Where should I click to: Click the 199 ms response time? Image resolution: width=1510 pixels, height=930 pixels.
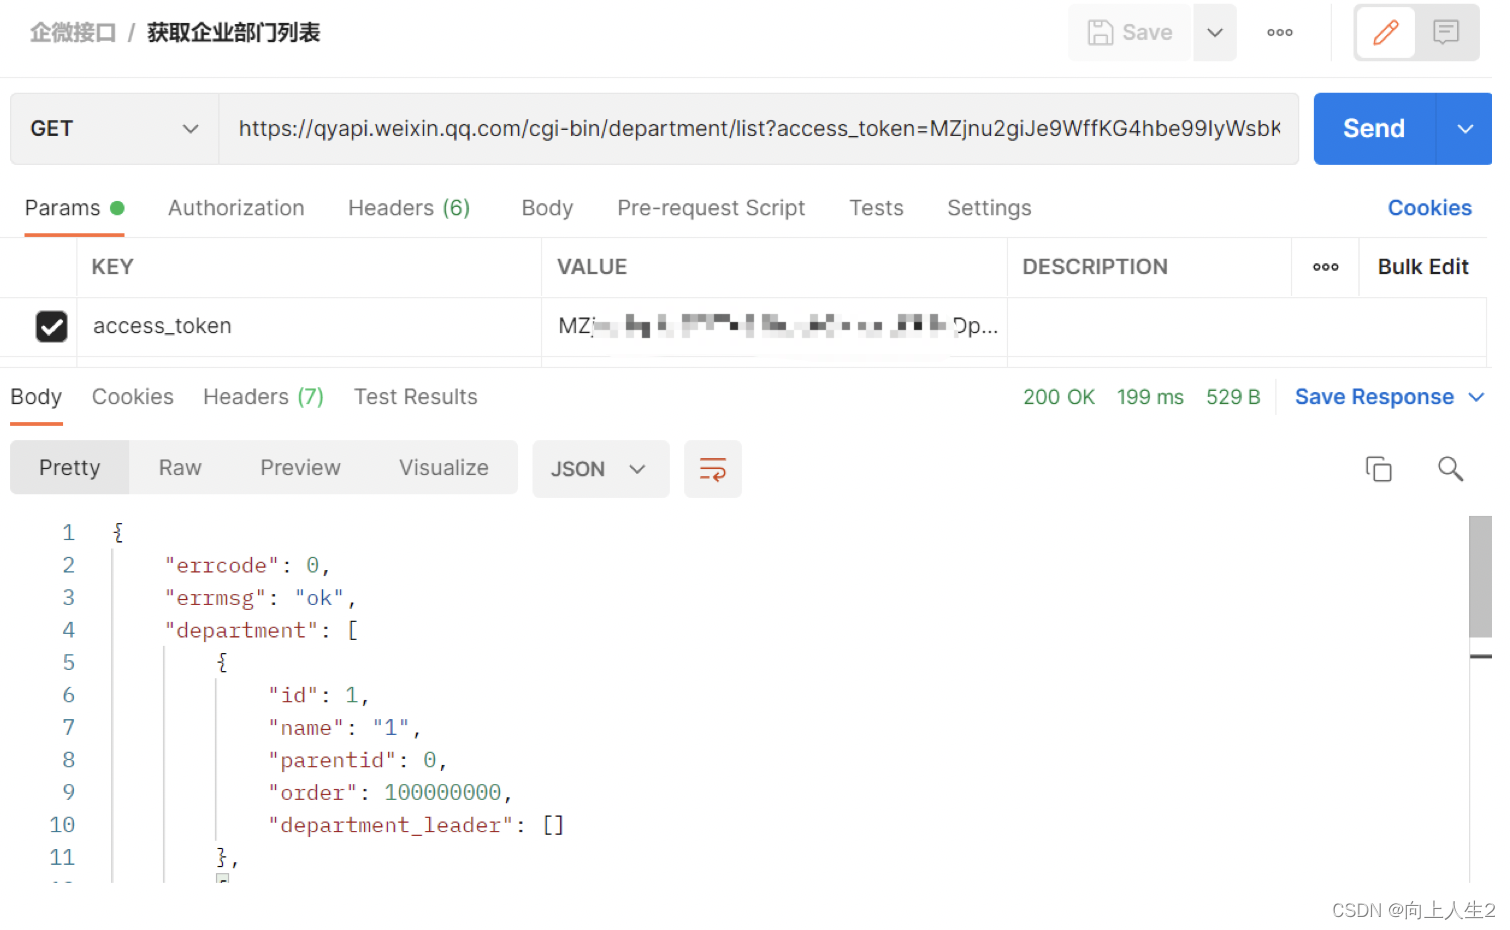pyautogui.click(x=1150, y=397)
